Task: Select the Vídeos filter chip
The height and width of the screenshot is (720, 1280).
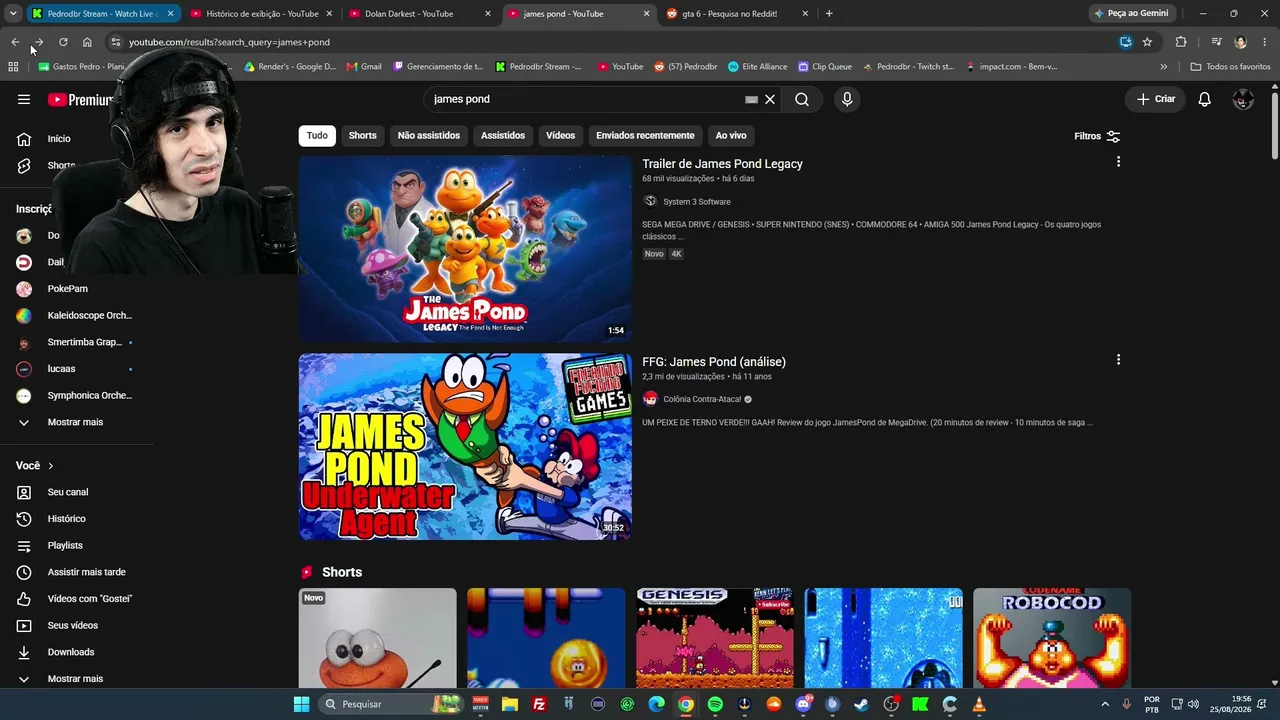Action: [561, 135]
